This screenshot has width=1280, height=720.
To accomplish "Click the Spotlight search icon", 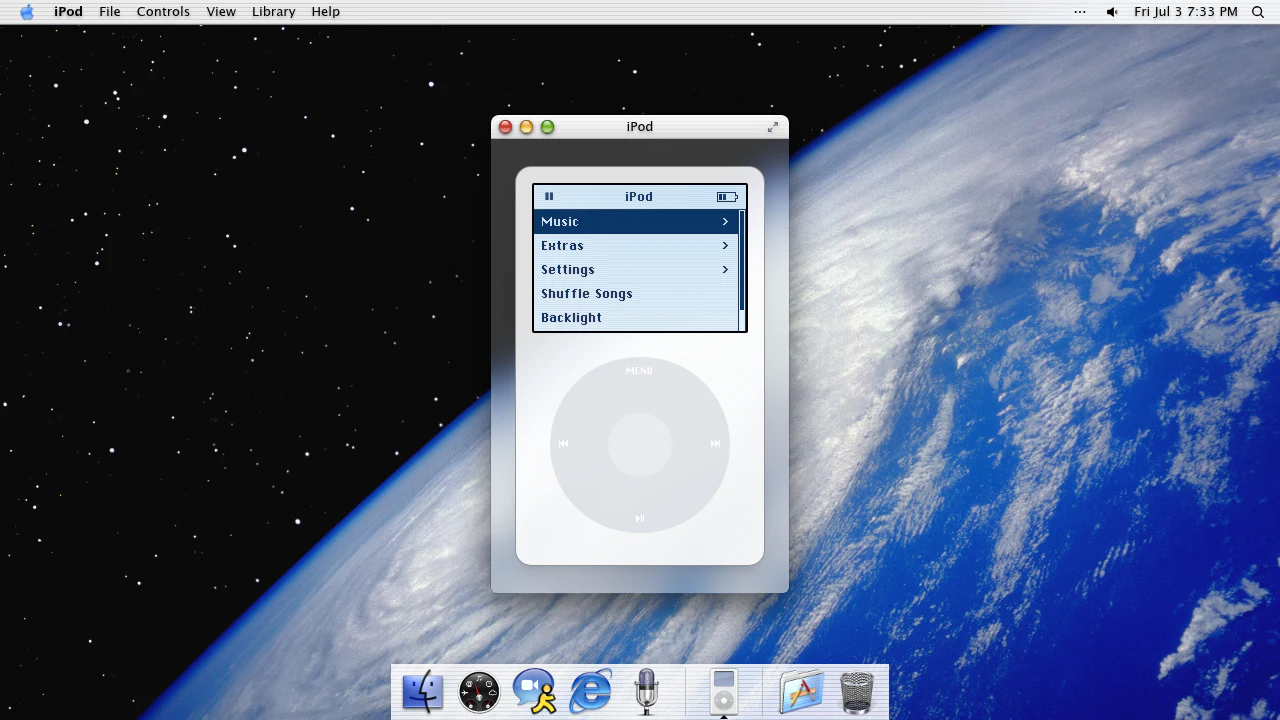I will (1258, 12).
